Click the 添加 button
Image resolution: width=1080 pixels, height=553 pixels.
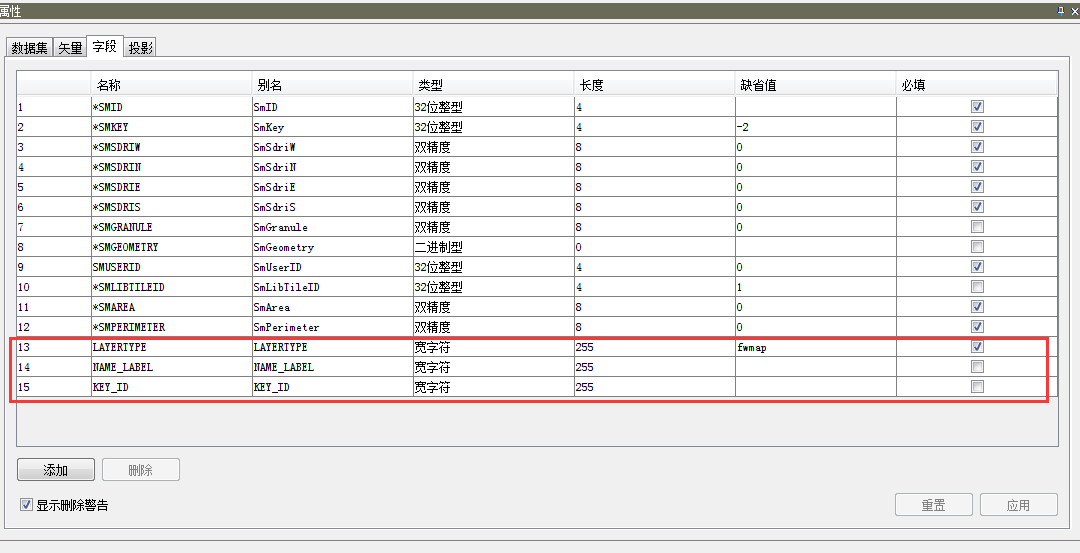click(x=56, y=470)
